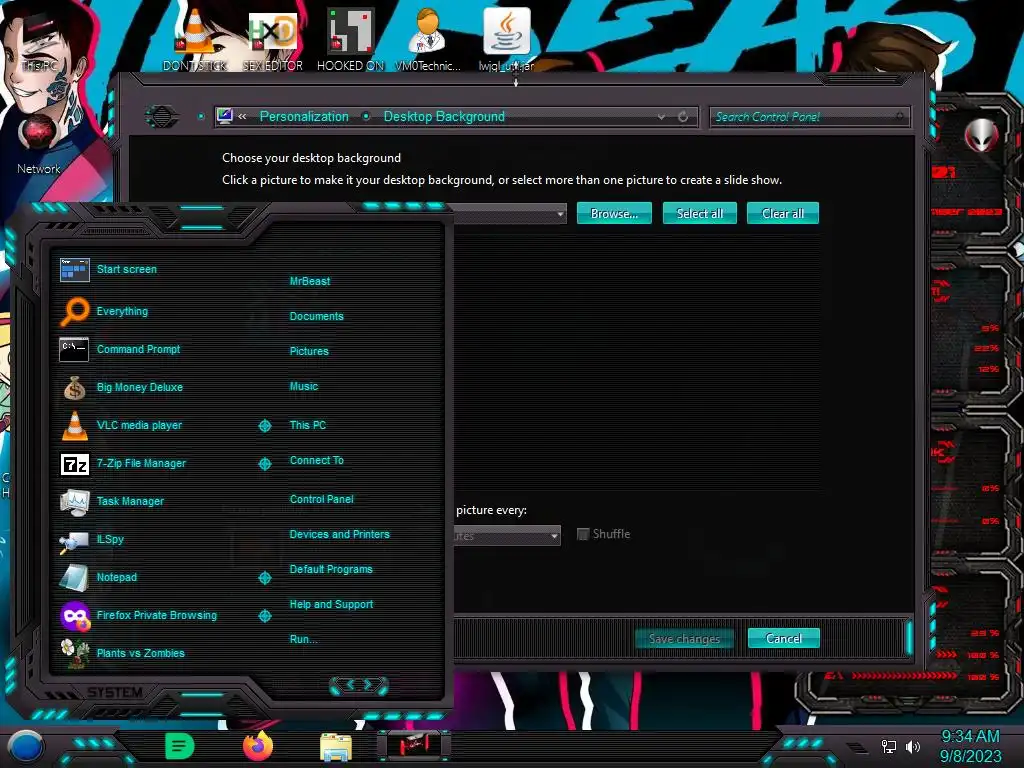
Task: Click the back chevrons in address bar
Action: pyautogui.click(x=242, y=117)
